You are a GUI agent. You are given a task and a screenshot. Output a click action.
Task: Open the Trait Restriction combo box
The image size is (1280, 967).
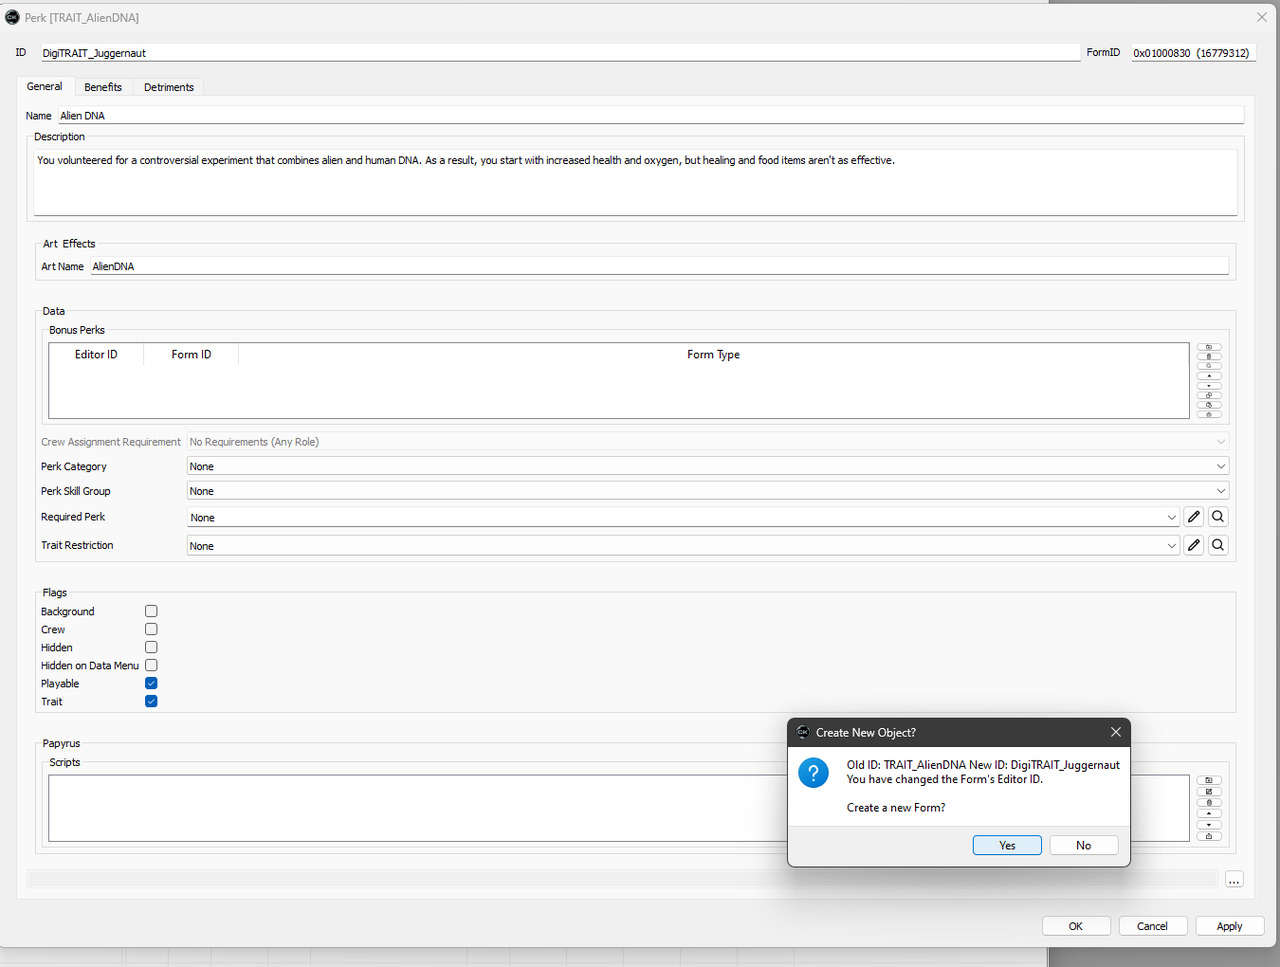[x=683, y=546]
